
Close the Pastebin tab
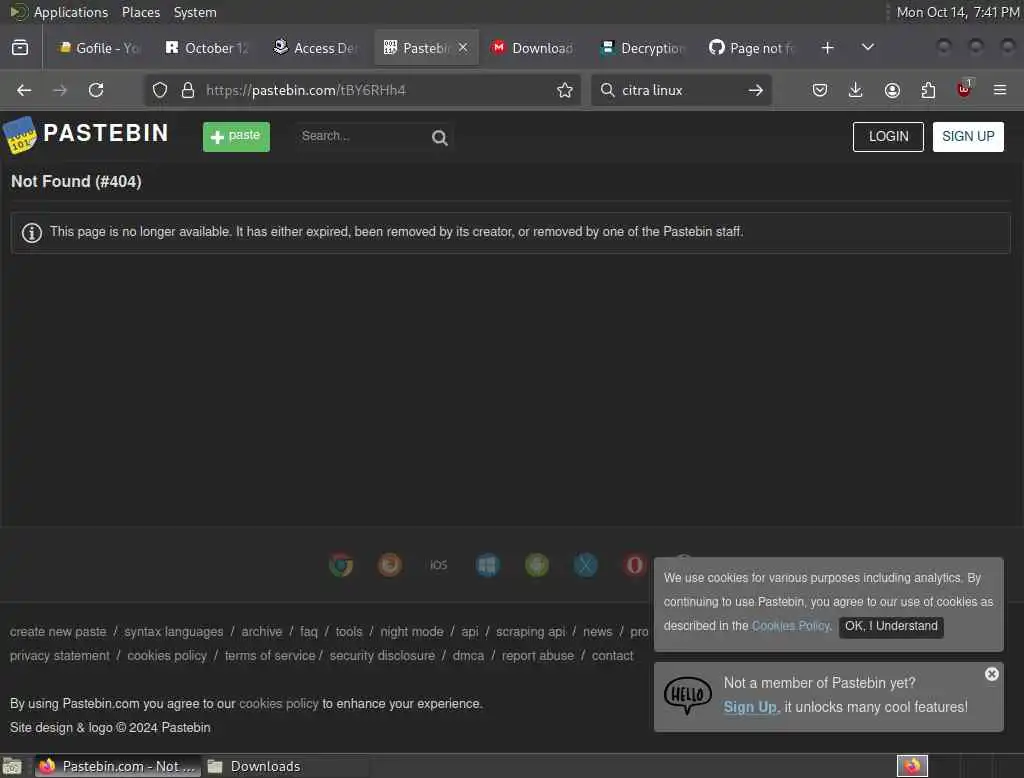[x=462, y=48]
